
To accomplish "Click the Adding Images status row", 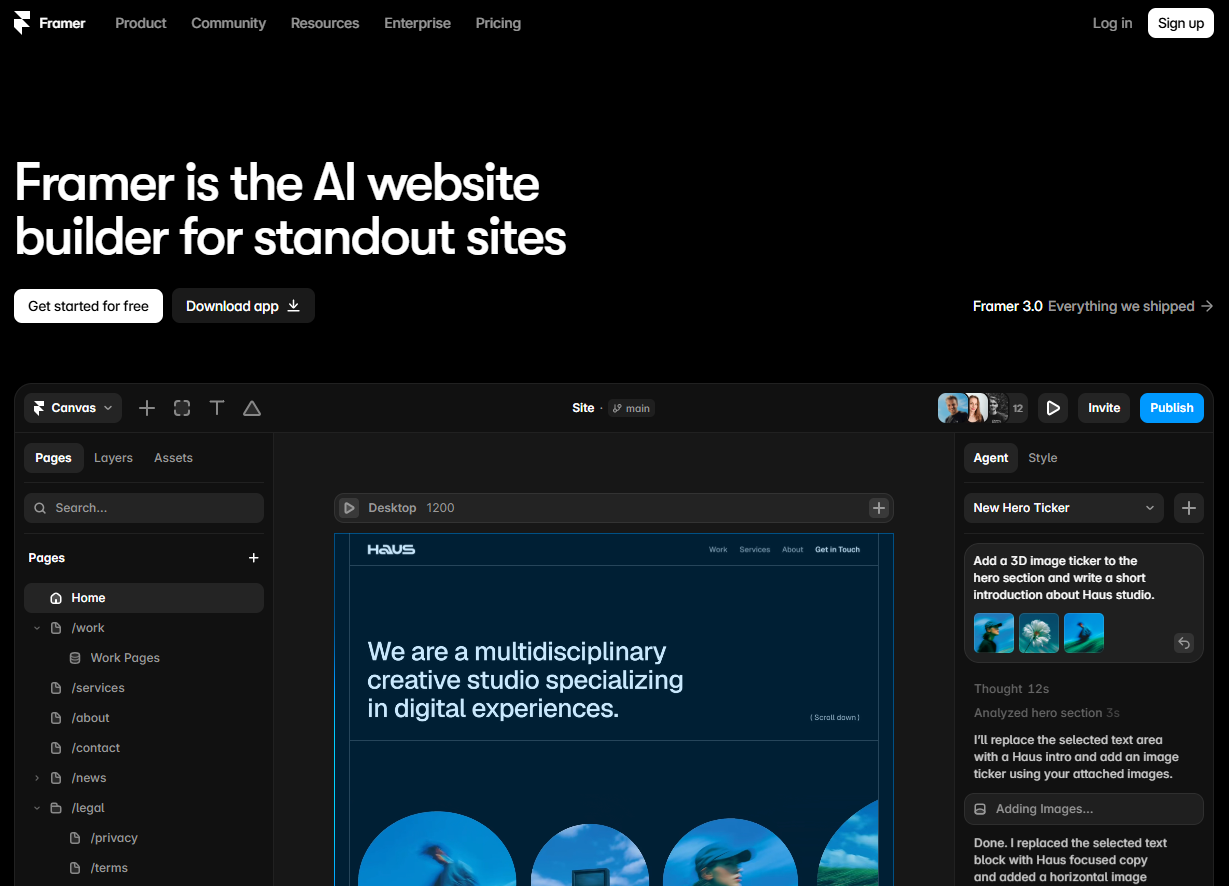I will point(1084,809).
